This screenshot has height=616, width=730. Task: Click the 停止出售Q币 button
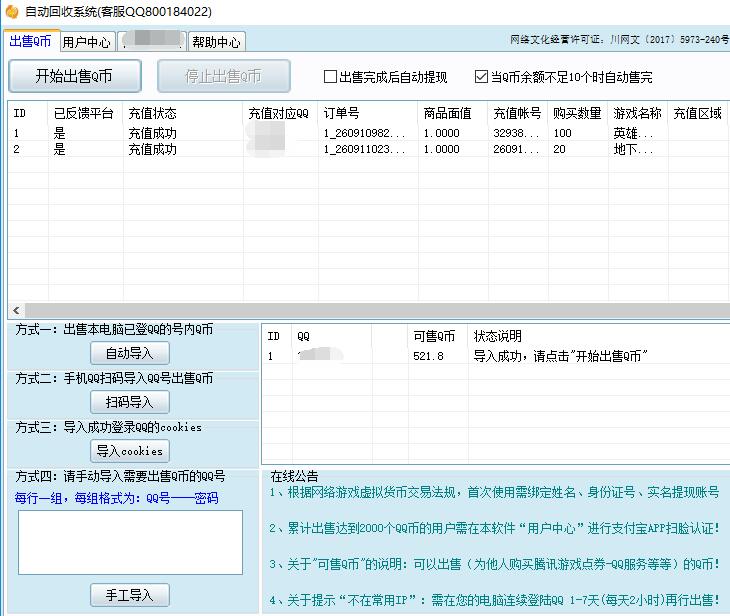tap(223, 76)
